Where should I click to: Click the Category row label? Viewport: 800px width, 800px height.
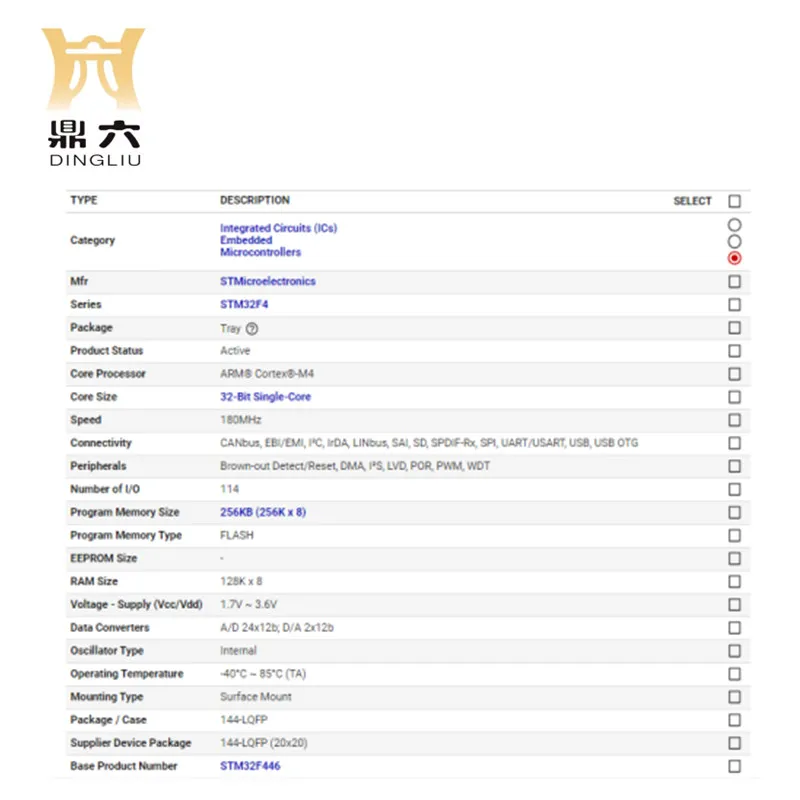point(92,240)
